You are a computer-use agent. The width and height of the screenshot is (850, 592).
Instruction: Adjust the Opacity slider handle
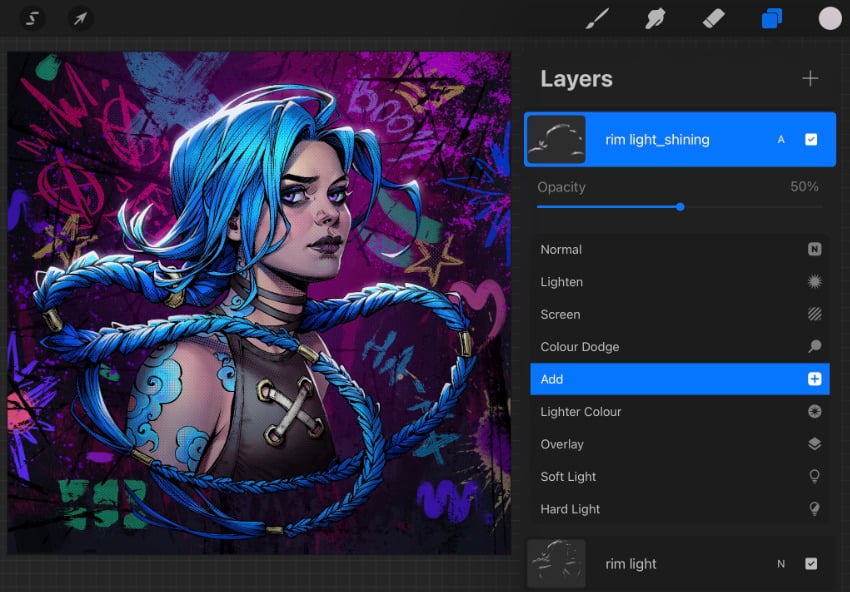point(680,207)
